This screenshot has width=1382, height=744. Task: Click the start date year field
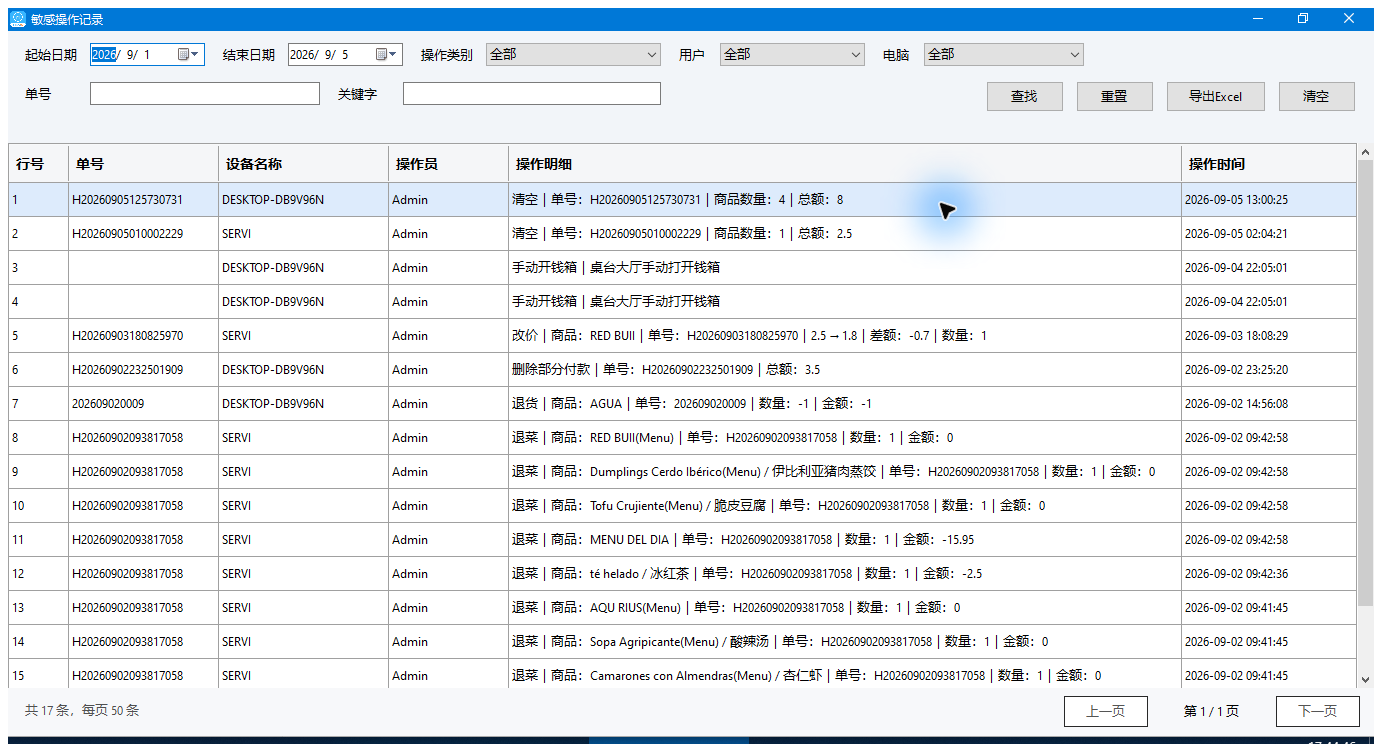coord(104,55)
